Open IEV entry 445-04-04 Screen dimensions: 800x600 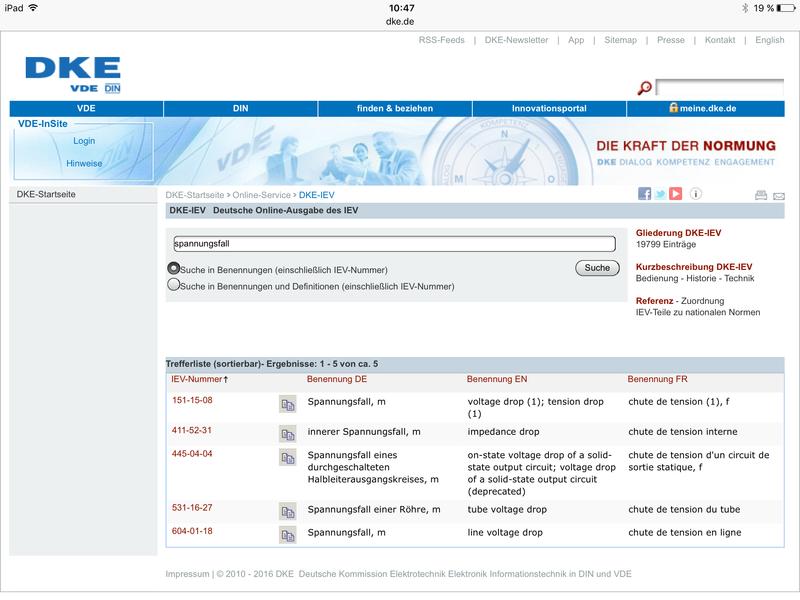click(x=192, y=454)
